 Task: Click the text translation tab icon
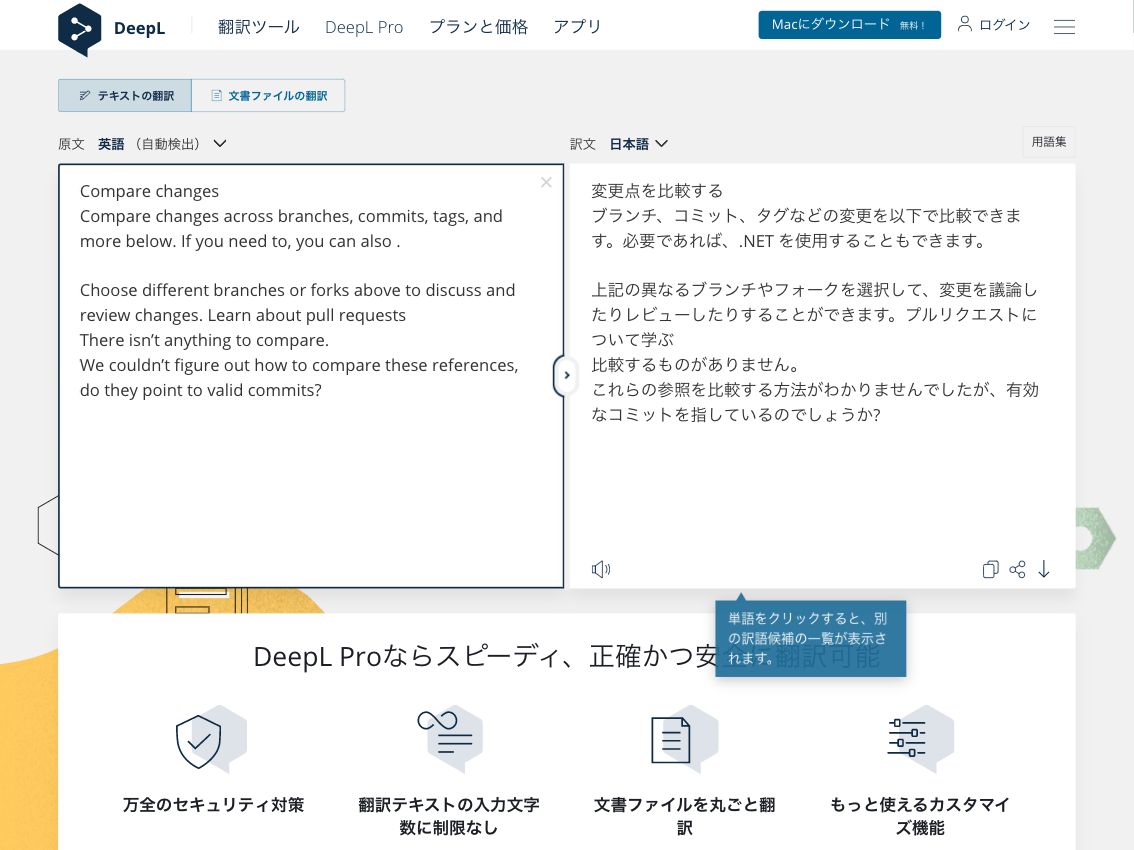85,95
